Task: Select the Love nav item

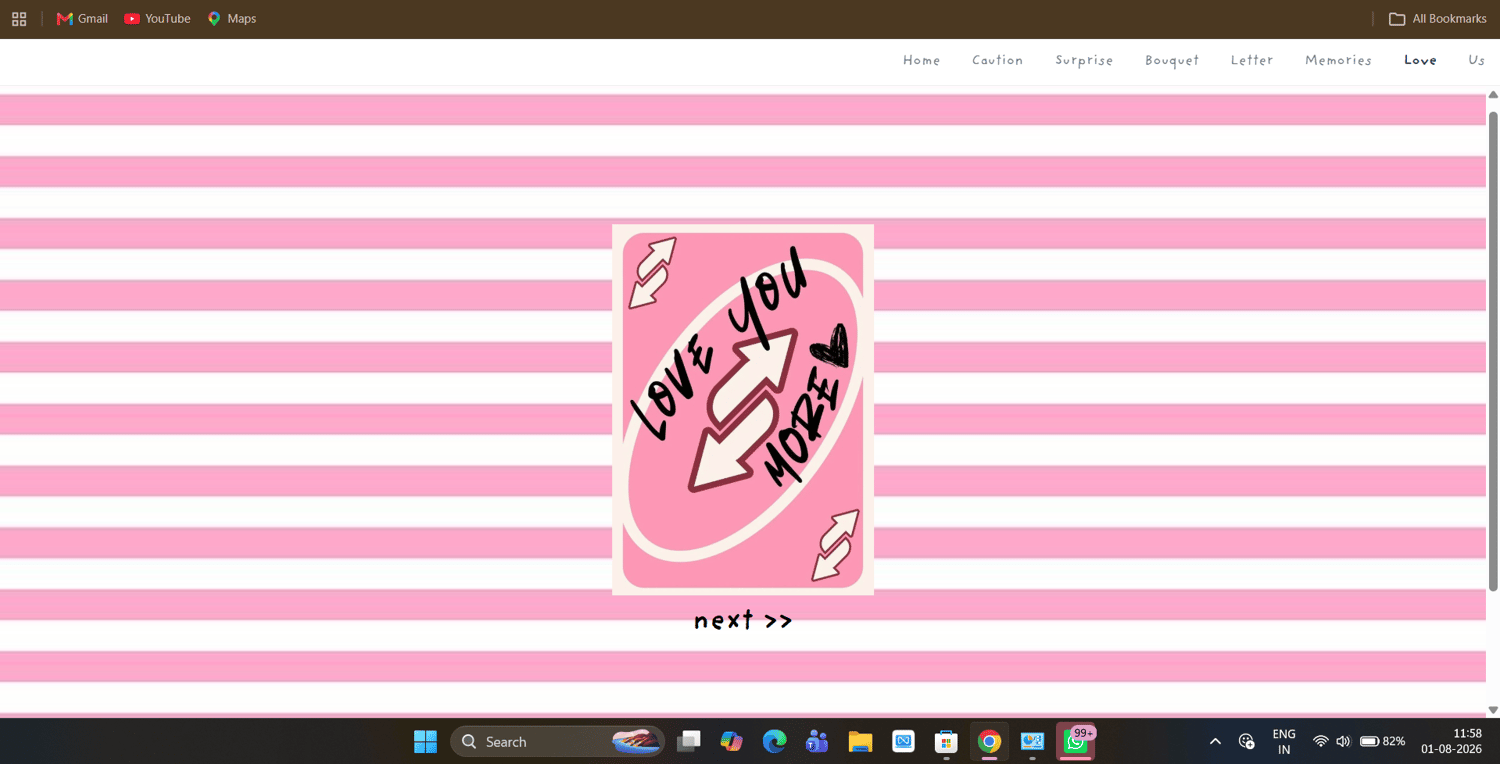Action: [x=1420, y=60]
